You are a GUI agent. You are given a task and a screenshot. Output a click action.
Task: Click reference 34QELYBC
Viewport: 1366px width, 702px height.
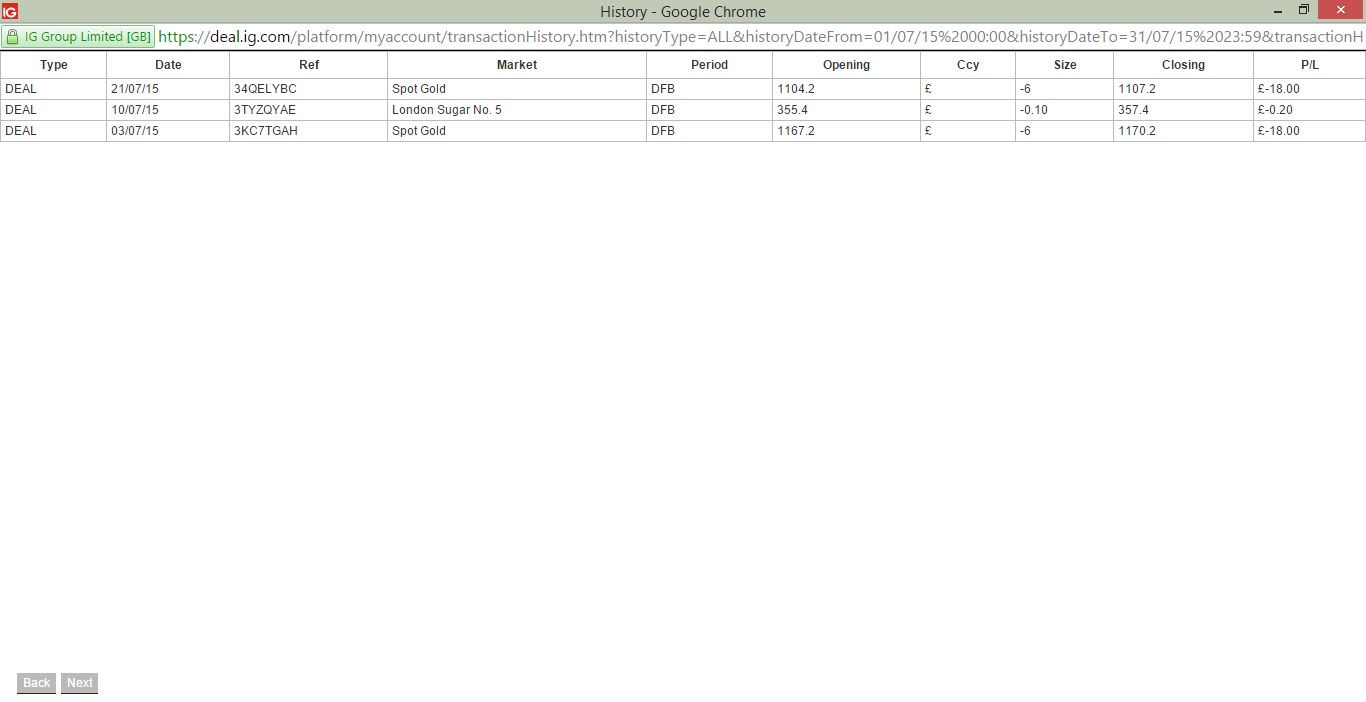tap(265, 89)
